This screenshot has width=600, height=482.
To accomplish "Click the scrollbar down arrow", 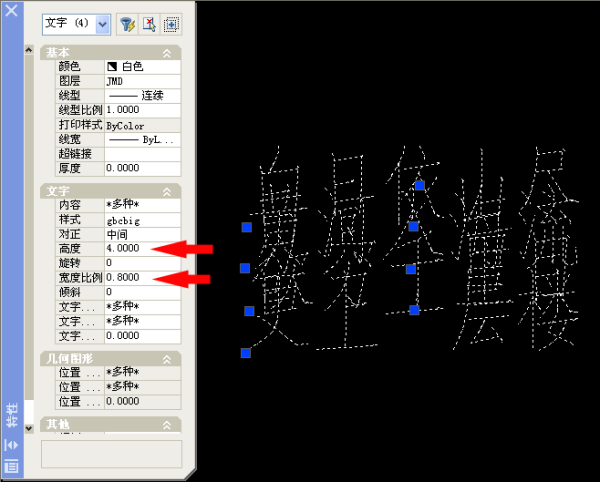I will 29,428.
